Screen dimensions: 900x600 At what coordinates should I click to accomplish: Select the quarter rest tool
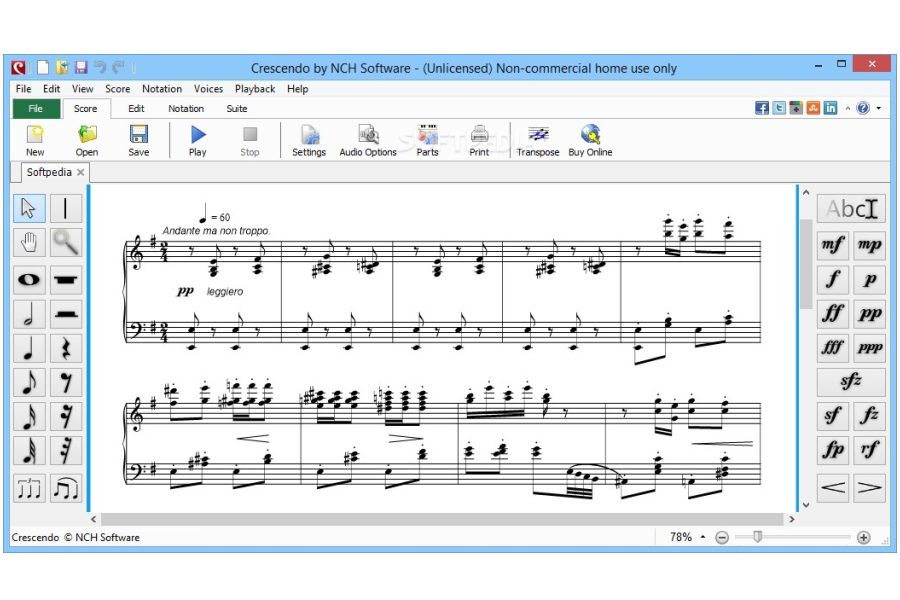coord(65,349)
